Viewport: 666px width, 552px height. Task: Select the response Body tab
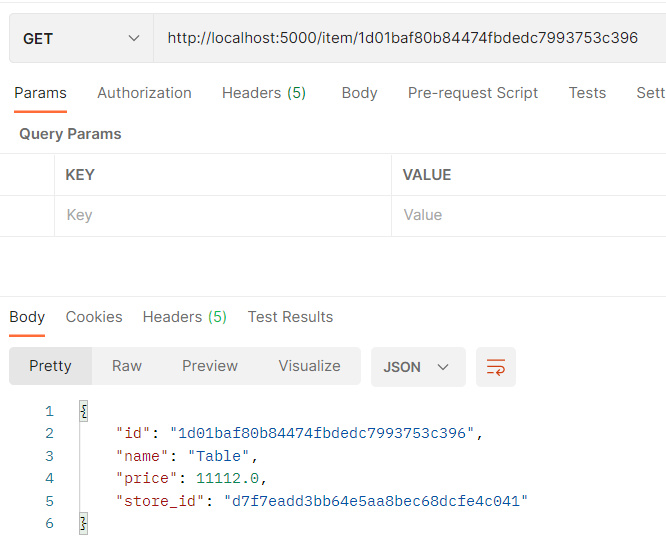pos(27,317)
